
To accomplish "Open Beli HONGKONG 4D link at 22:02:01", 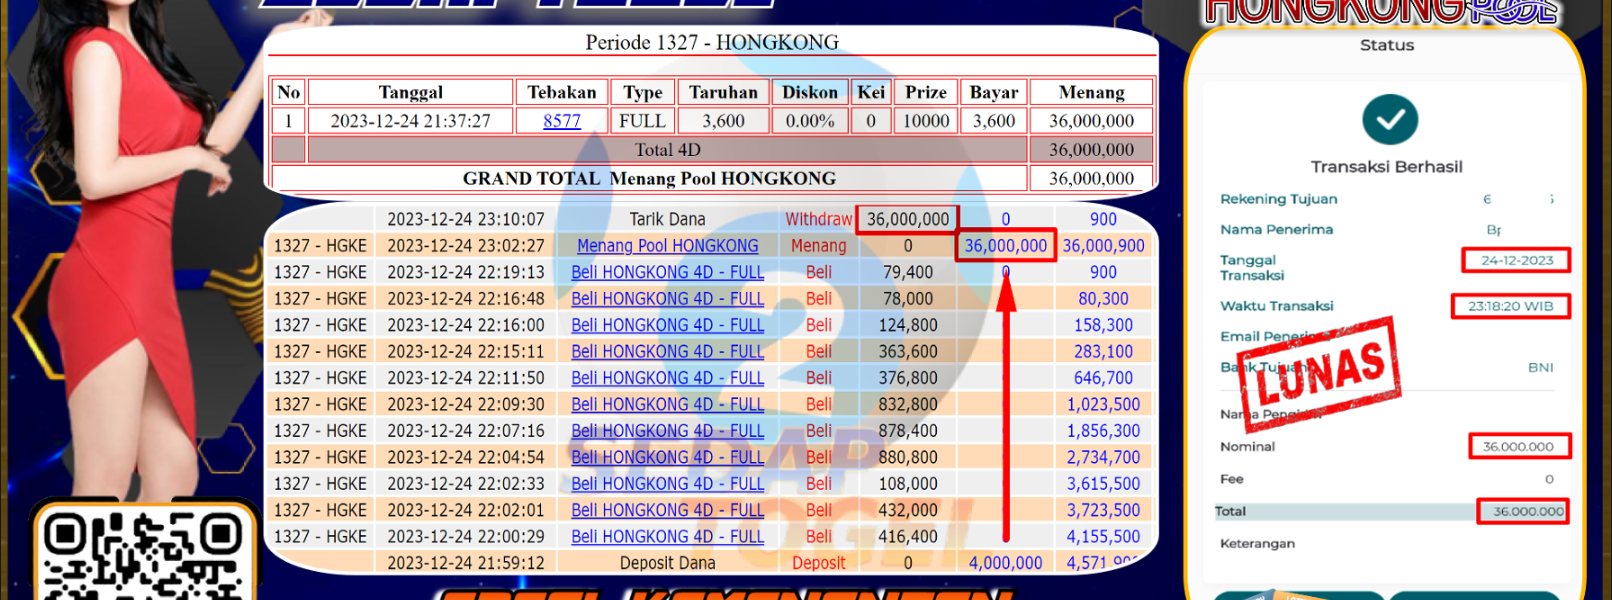I will point(667,511).
